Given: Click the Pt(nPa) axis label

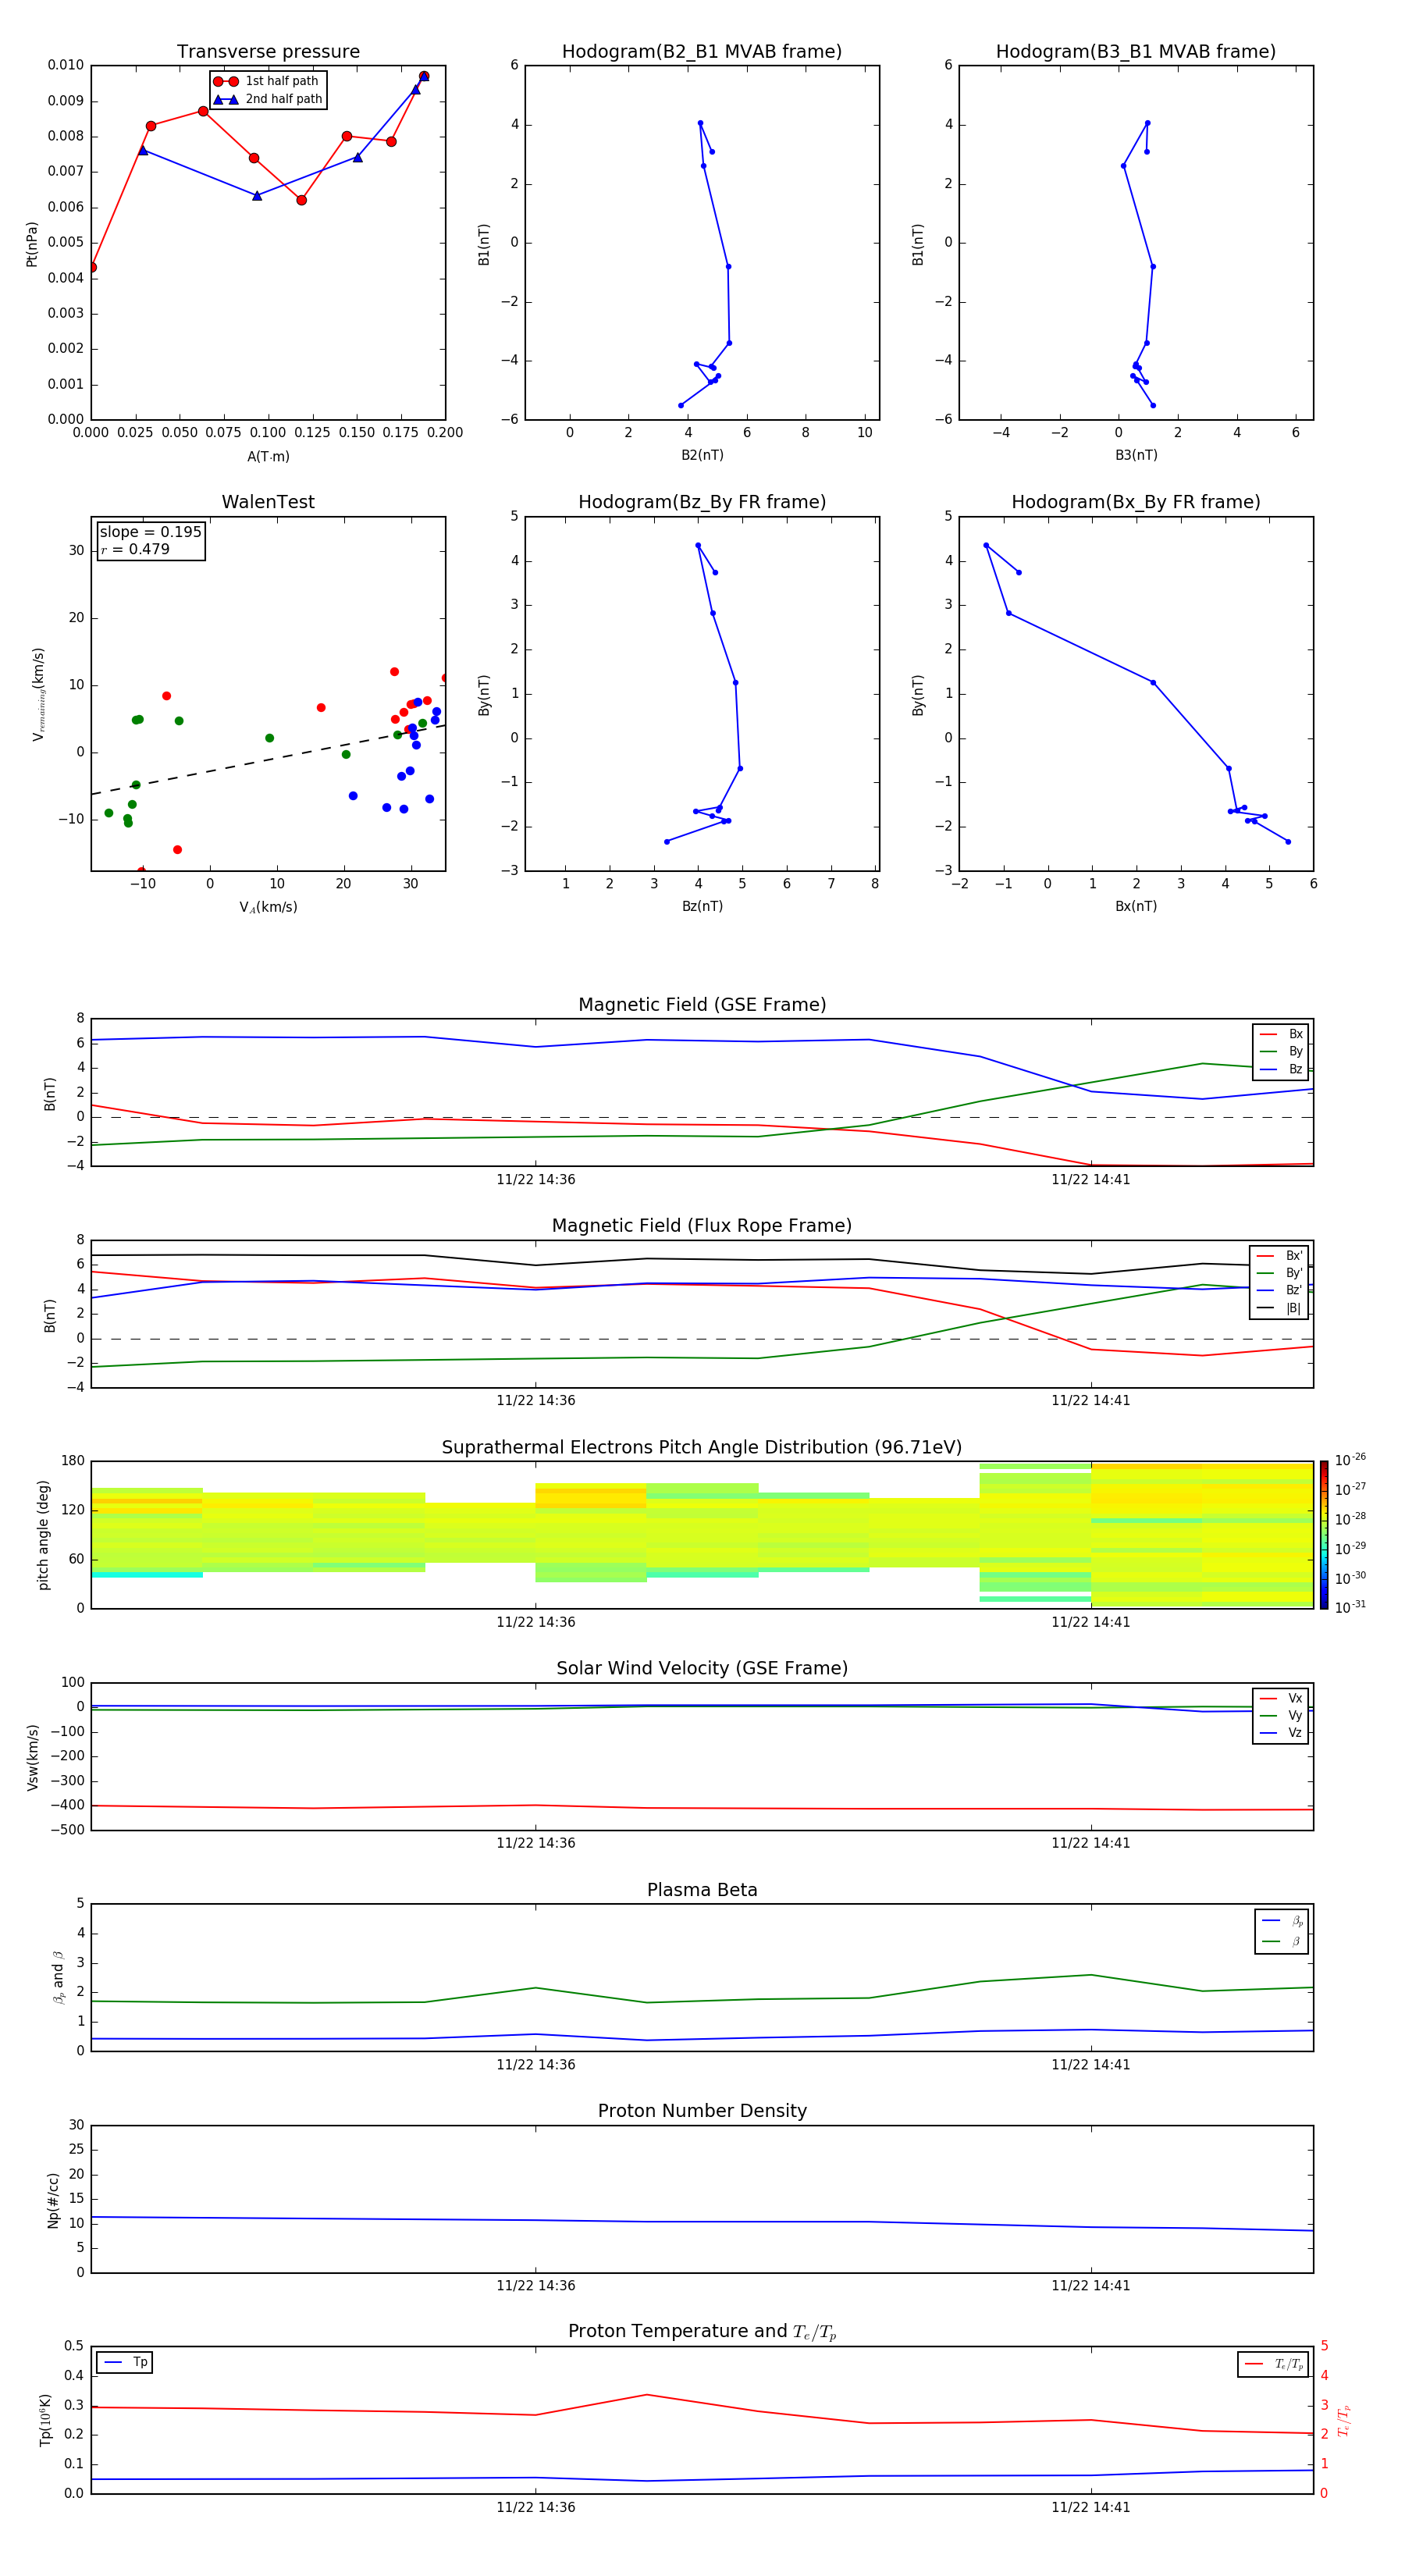Looking at the screenshot, I should click(x=32, y=244).
